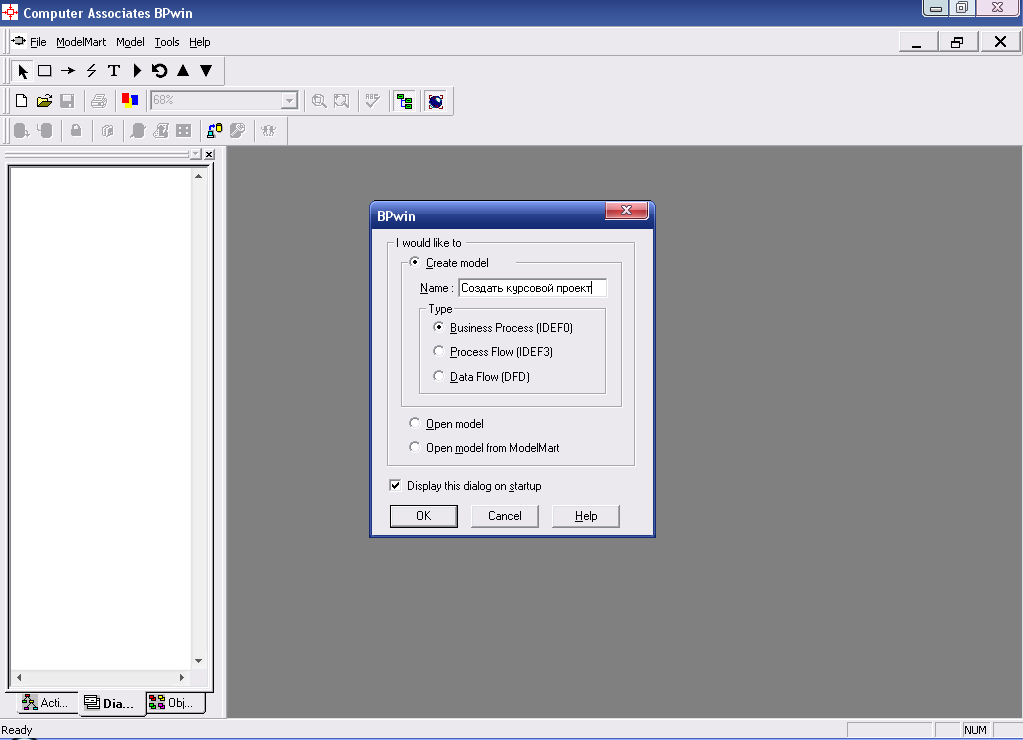Viewport: 1023px width, 740px height.
Task: Click the ModelMart connection computer-database icon
Action: pos(215,131)
